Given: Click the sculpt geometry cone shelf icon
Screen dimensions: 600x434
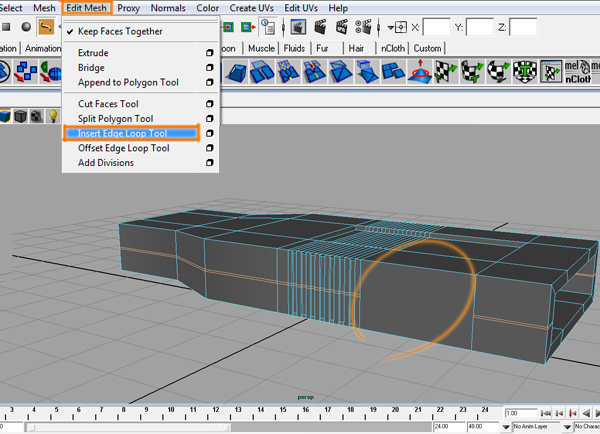Looking at the screenshot, I should click(x=420, y=71).
